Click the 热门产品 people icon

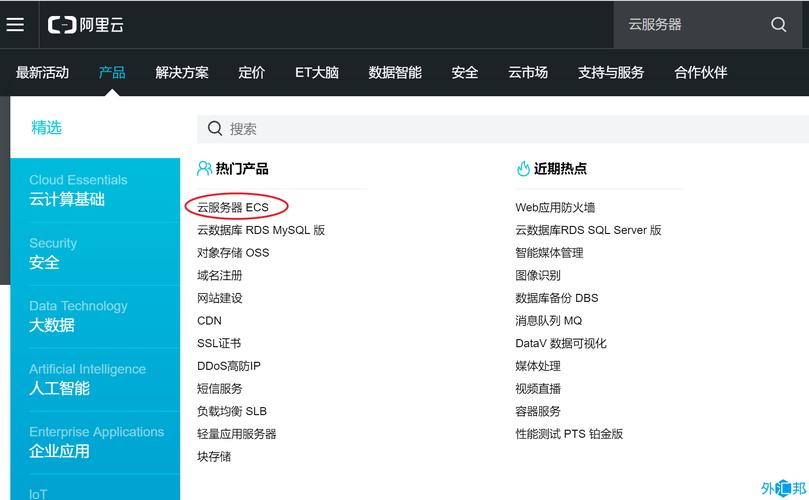[x=204, y=168]
